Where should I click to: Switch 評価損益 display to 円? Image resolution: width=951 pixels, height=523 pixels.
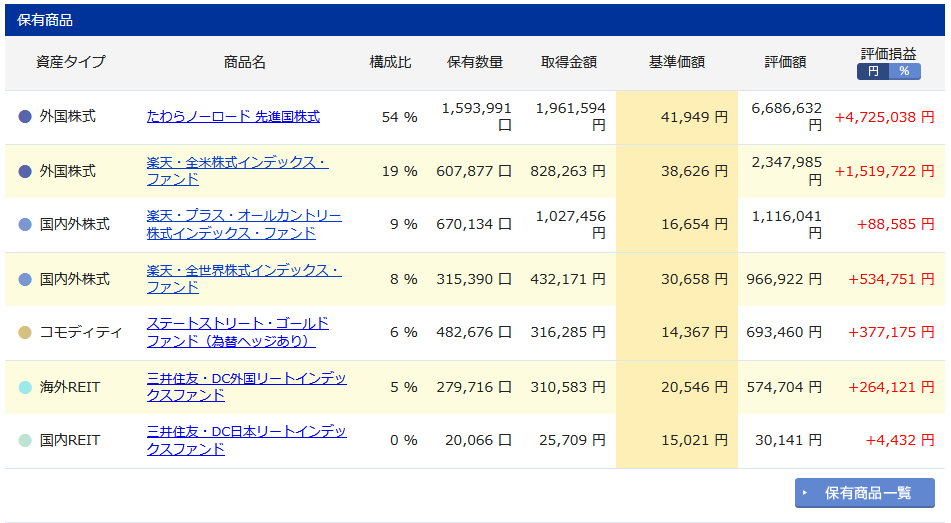[873, 72]
